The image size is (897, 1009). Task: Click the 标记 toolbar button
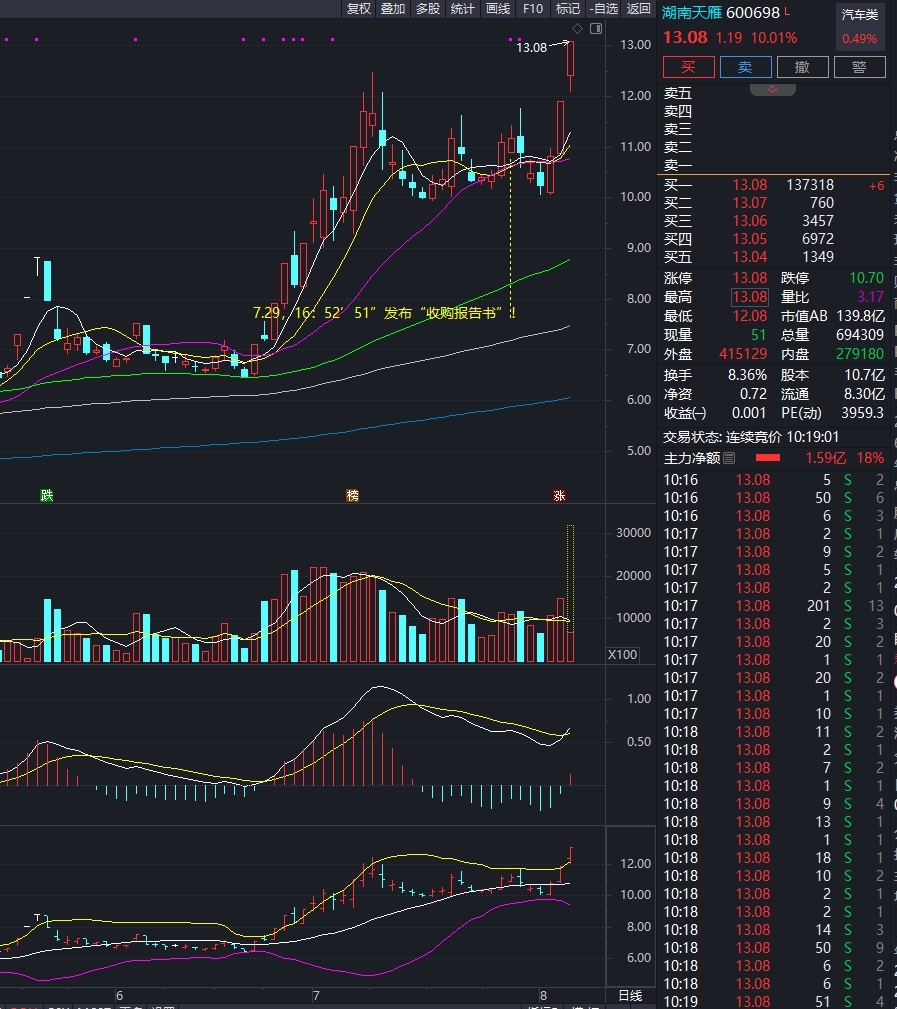click(568, 8)
